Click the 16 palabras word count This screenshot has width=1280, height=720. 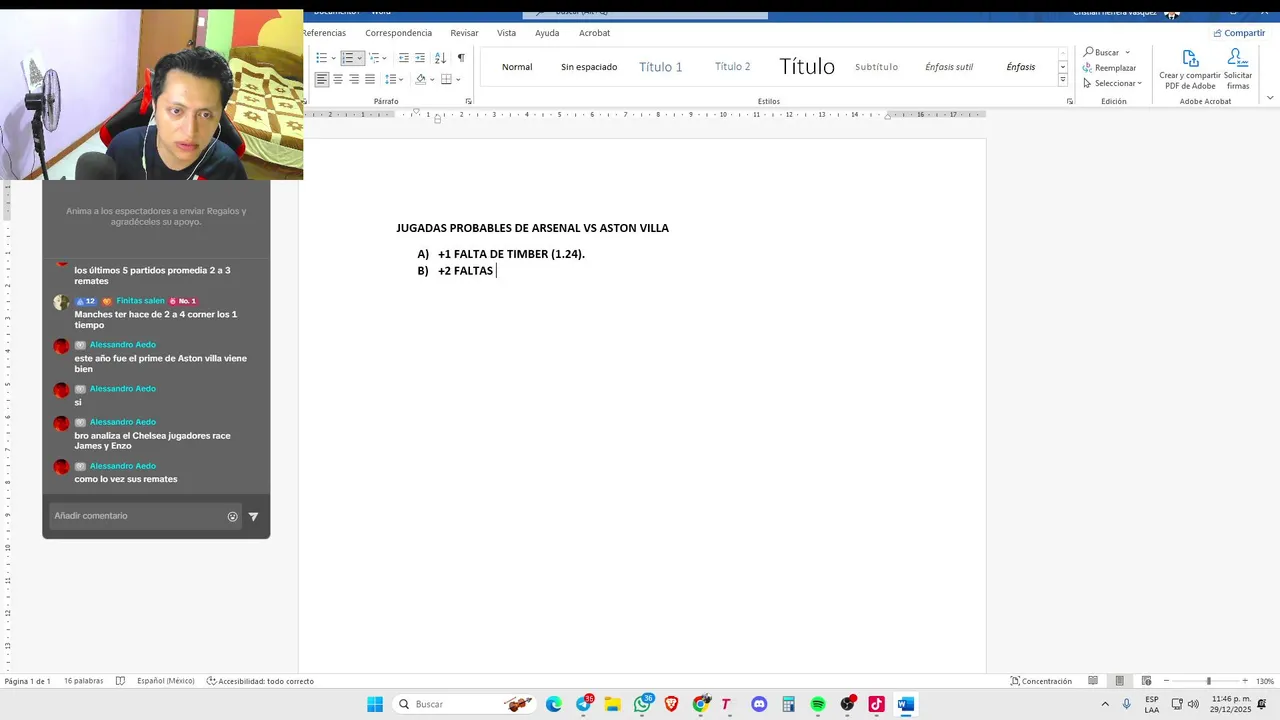pyautogui.click(x=84, y=681)
